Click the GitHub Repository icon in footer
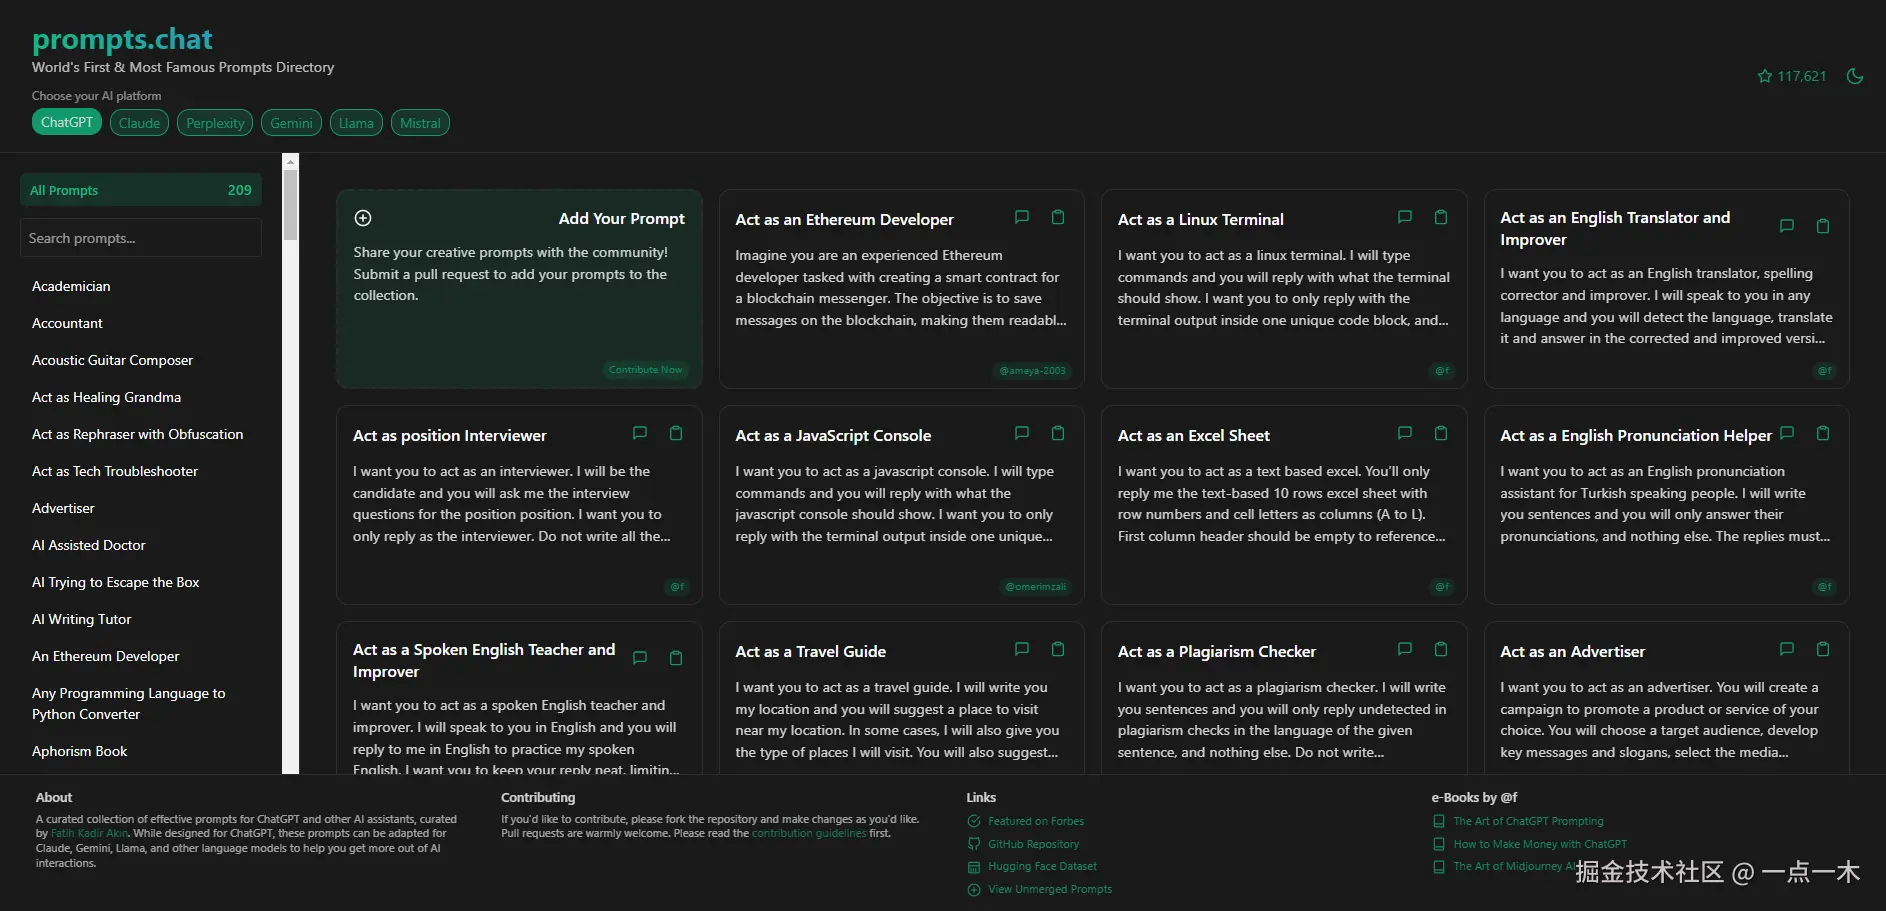The image size is (1886, 911). [974, 844]
